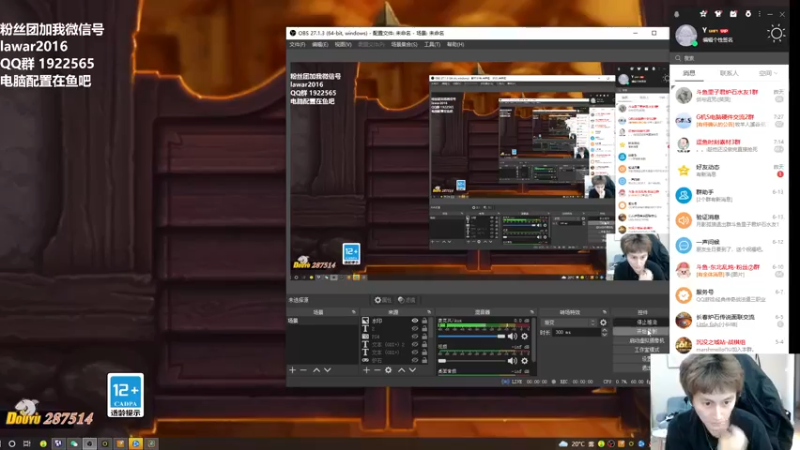Open the calendar check icon in the QQ header
This screenshot has width=800, height=450.
(733, 14)
